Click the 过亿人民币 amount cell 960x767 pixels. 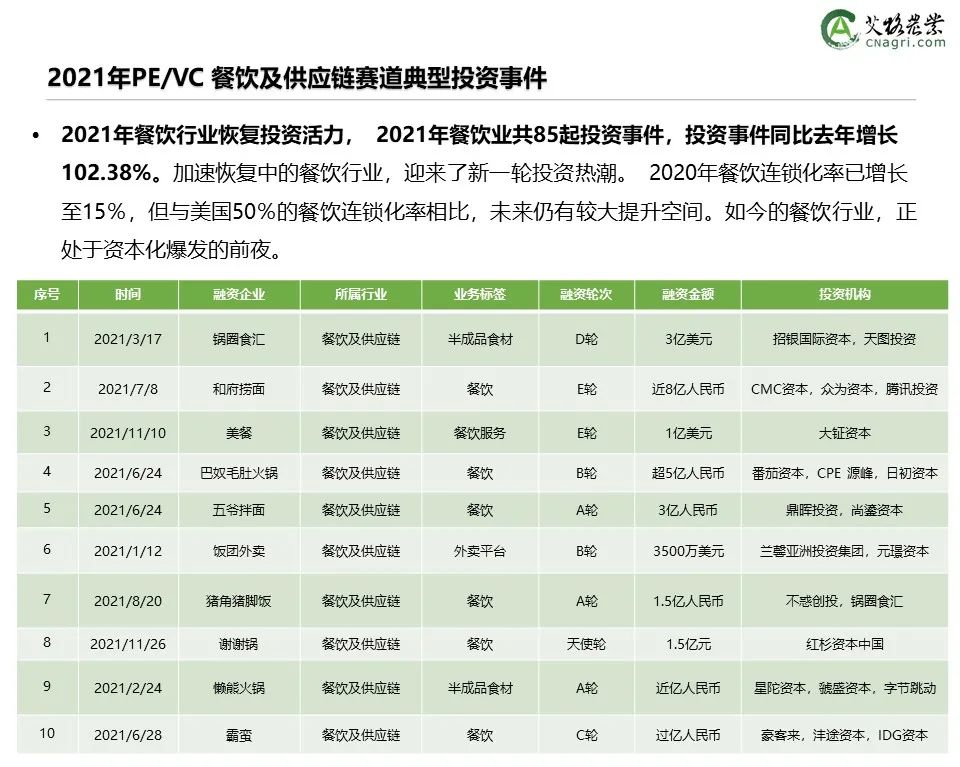coord(688,735)
